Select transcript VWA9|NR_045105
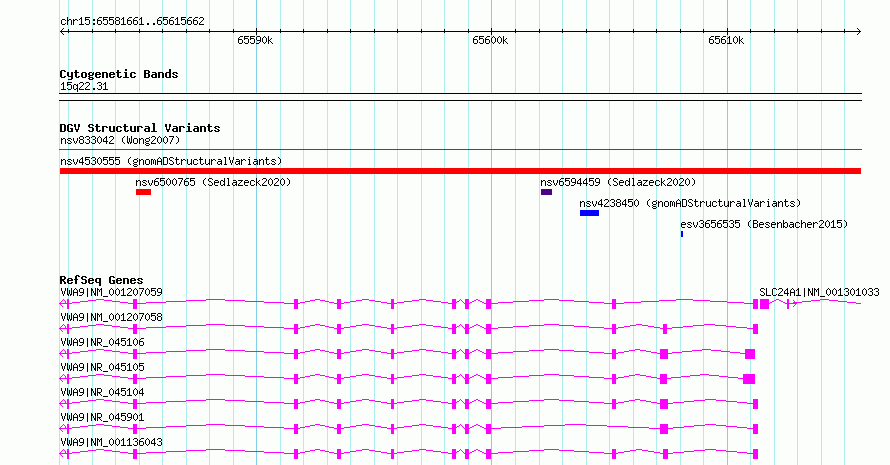 pos(102,367)
